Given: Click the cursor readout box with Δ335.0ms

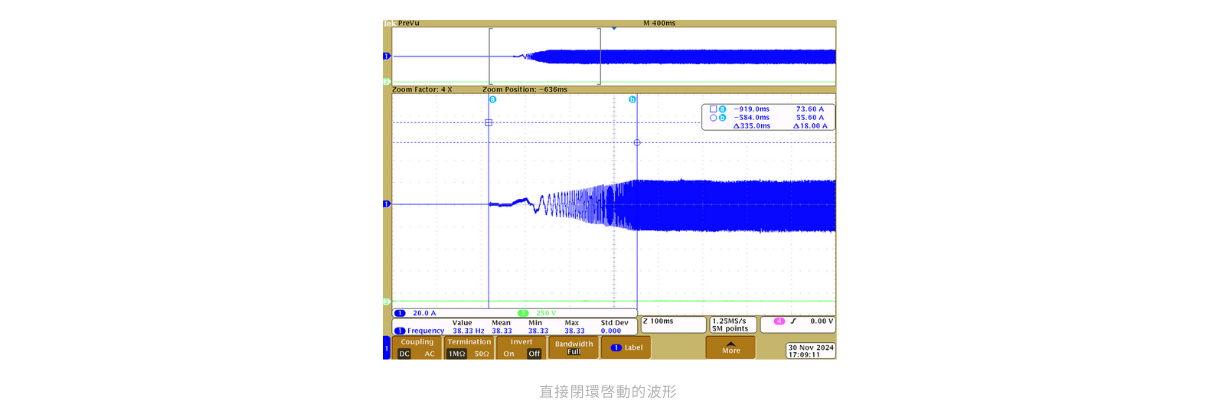Looking at the screenshot, I should 769,117.
